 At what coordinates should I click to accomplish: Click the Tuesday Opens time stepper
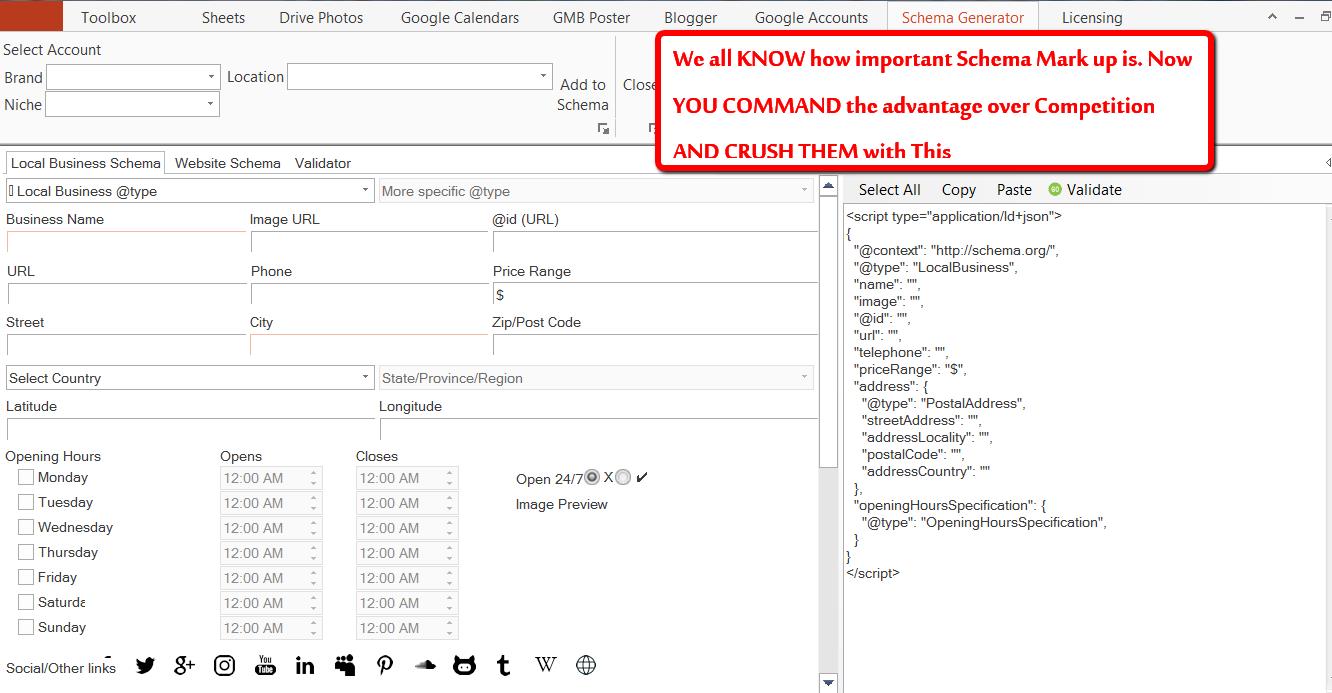314,503
